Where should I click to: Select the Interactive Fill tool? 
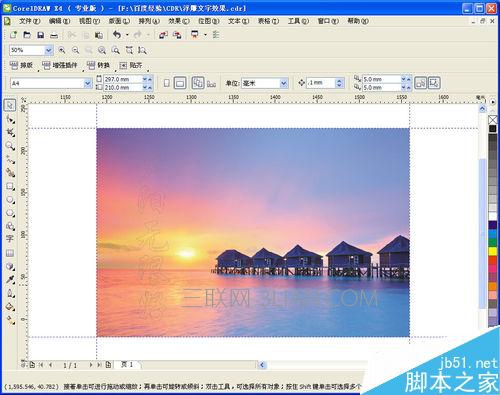click(x=10, y=320)
